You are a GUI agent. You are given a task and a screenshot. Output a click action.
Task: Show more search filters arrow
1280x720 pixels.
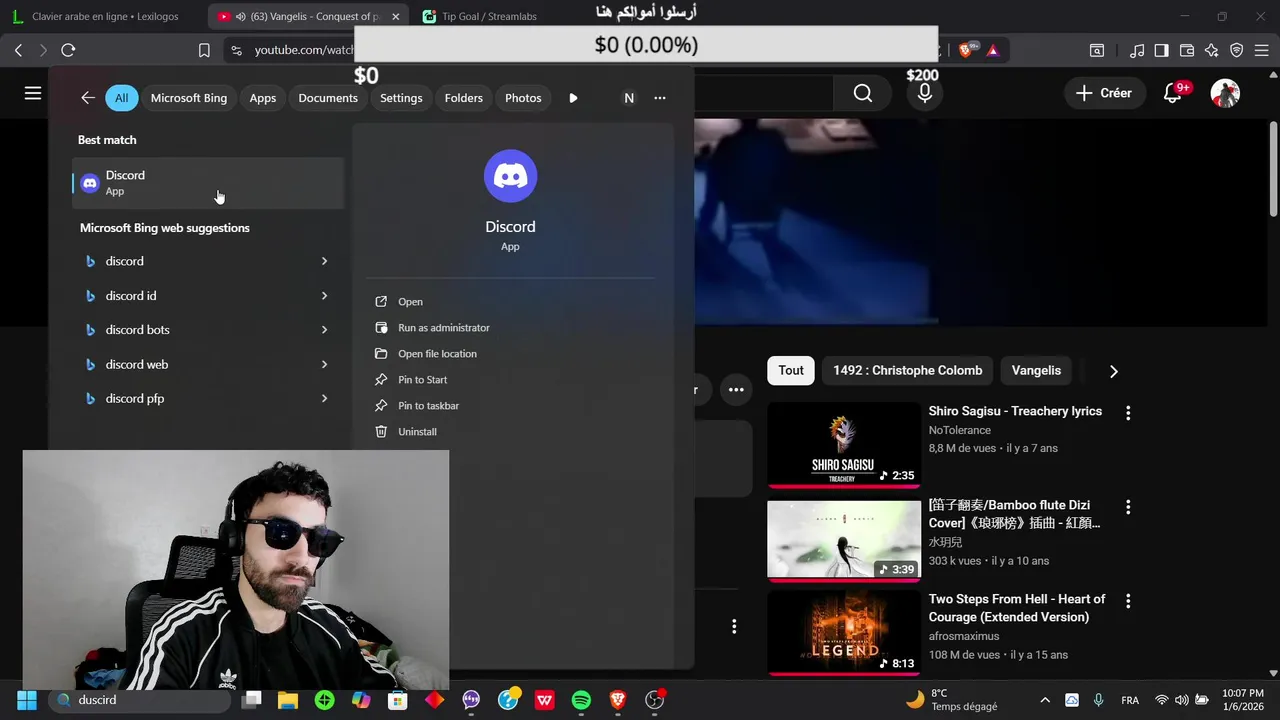click(x=573, y=98)
